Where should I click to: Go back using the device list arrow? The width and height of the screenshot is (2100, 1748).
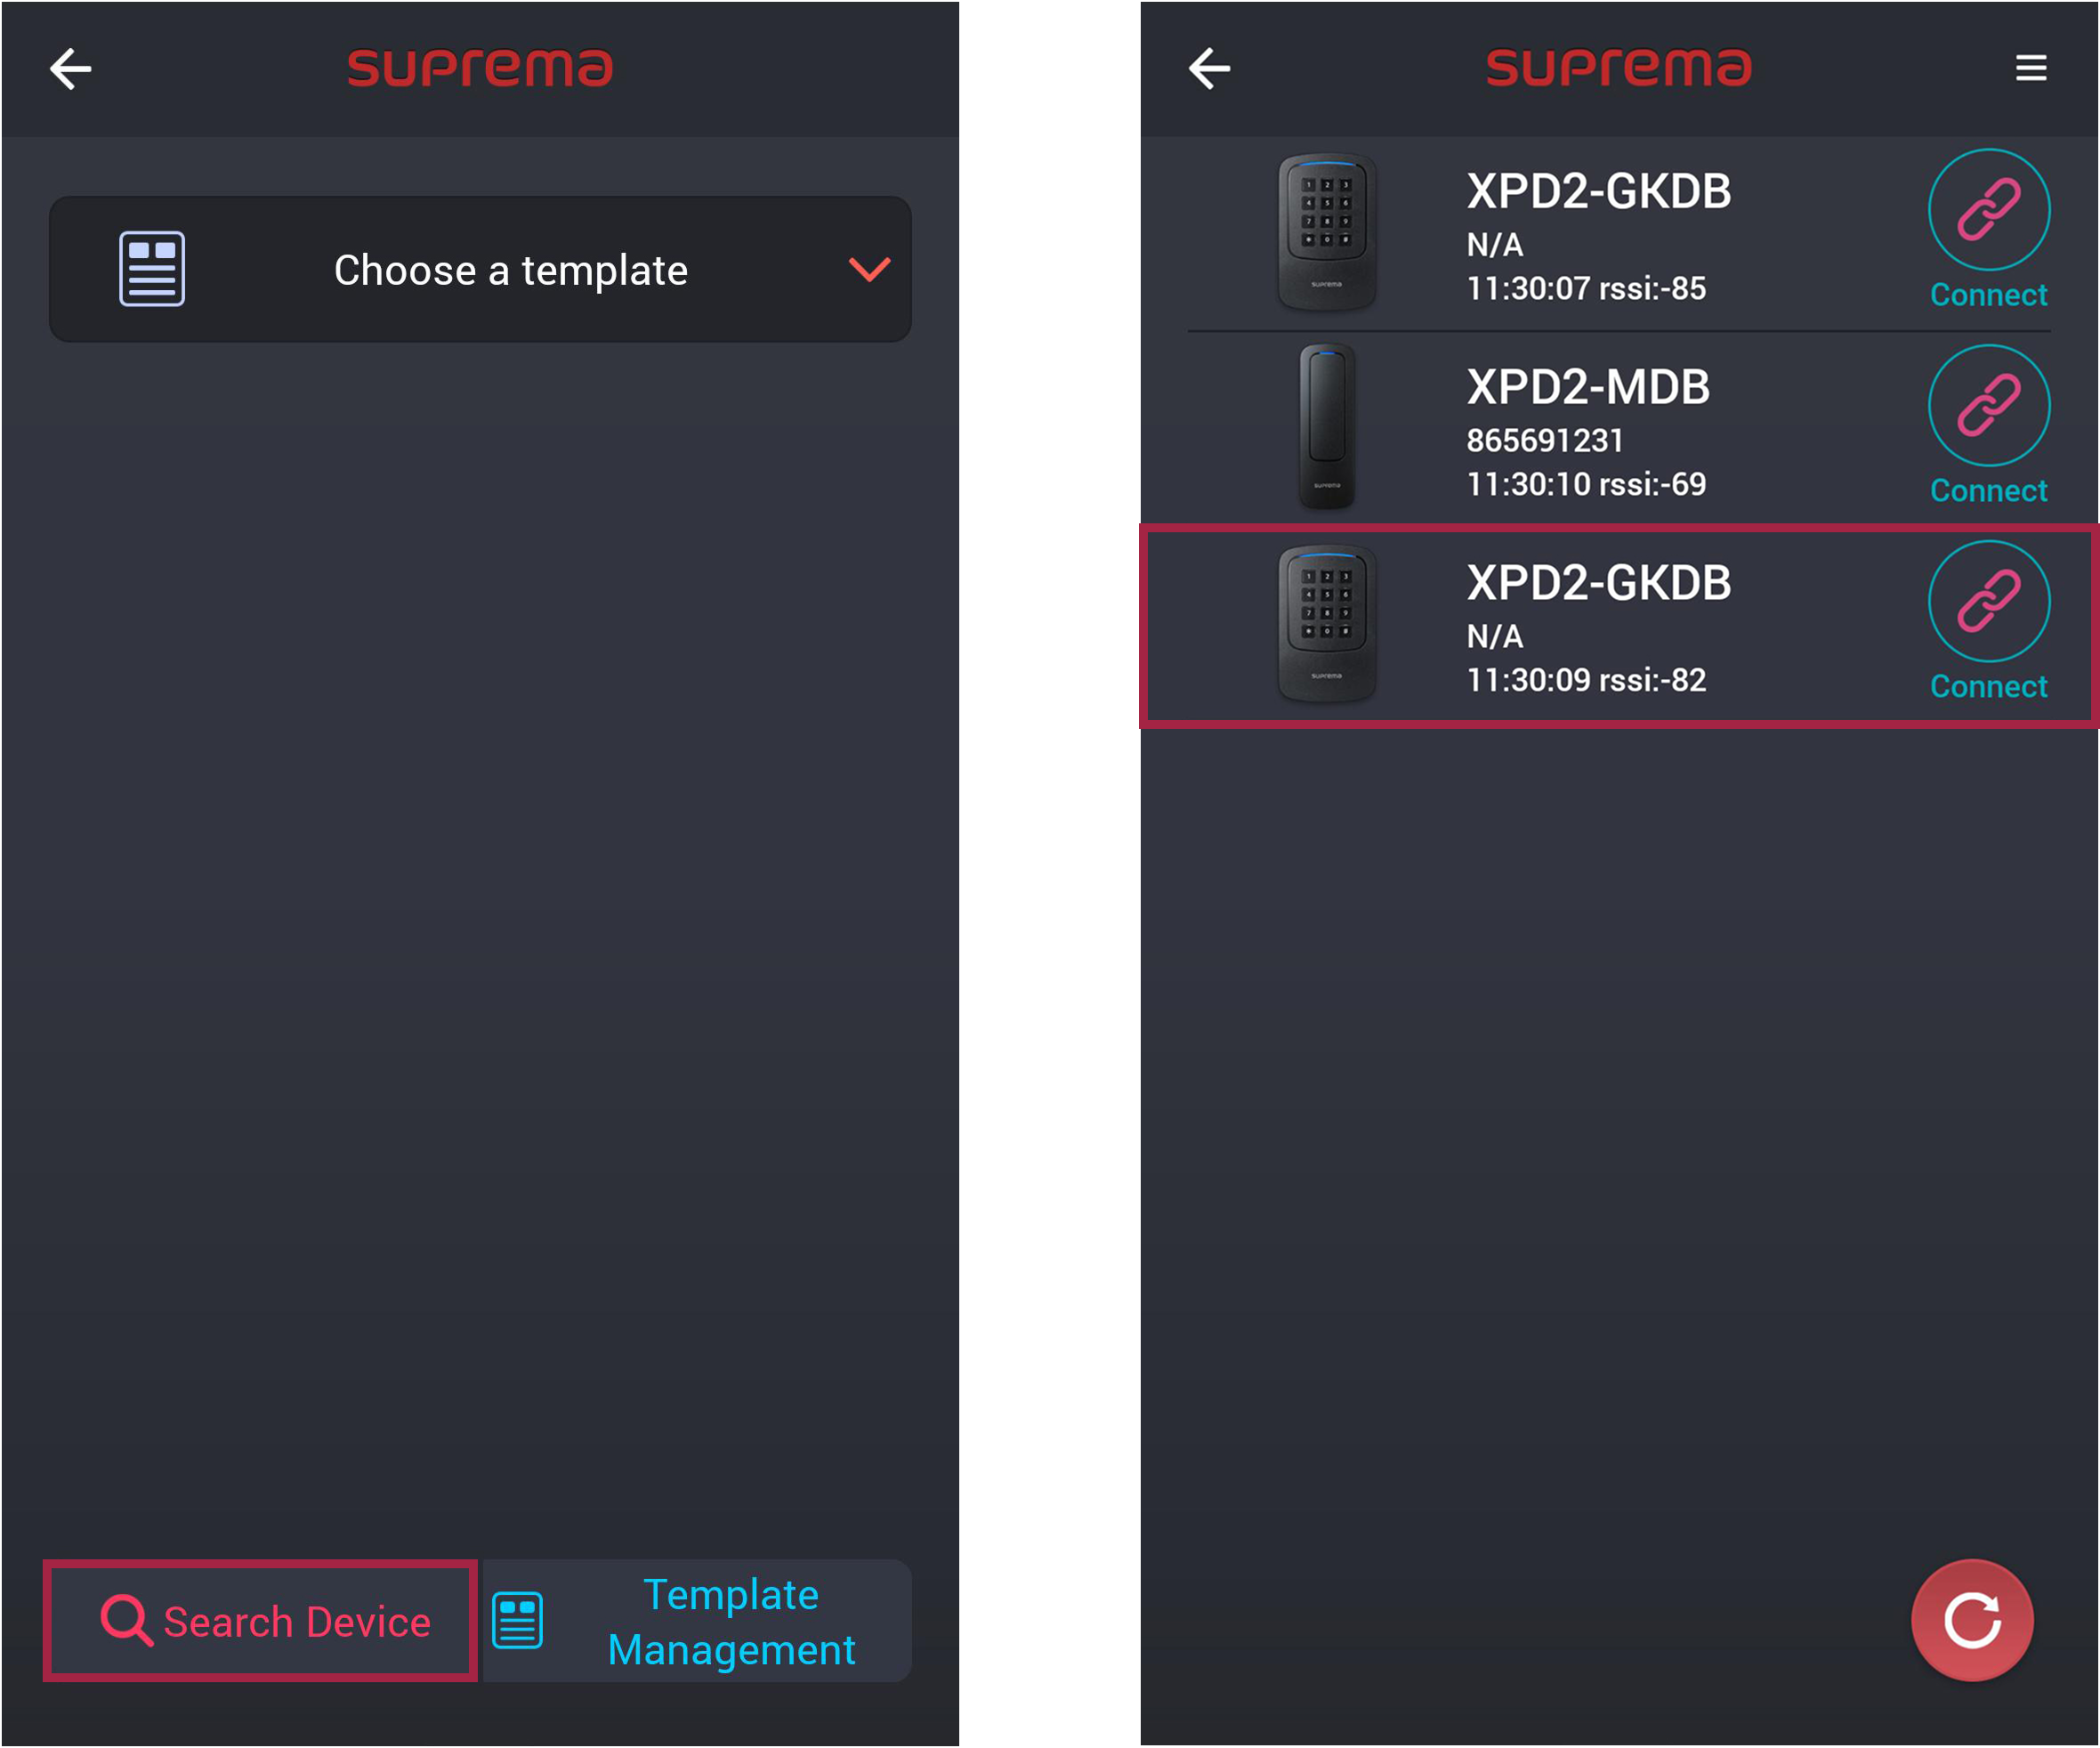click(1209, 69)
